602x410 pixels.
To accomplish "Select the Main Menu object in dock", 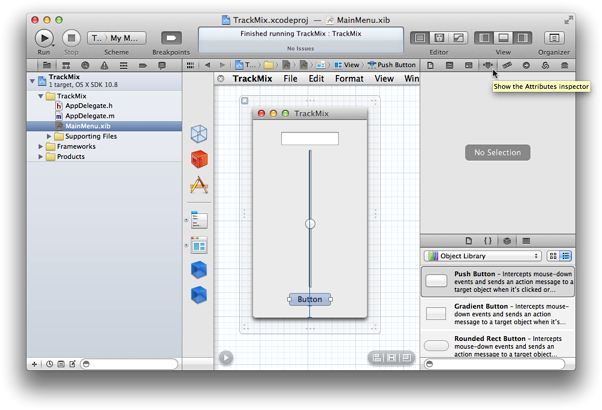I will click(x=199, y=220).
